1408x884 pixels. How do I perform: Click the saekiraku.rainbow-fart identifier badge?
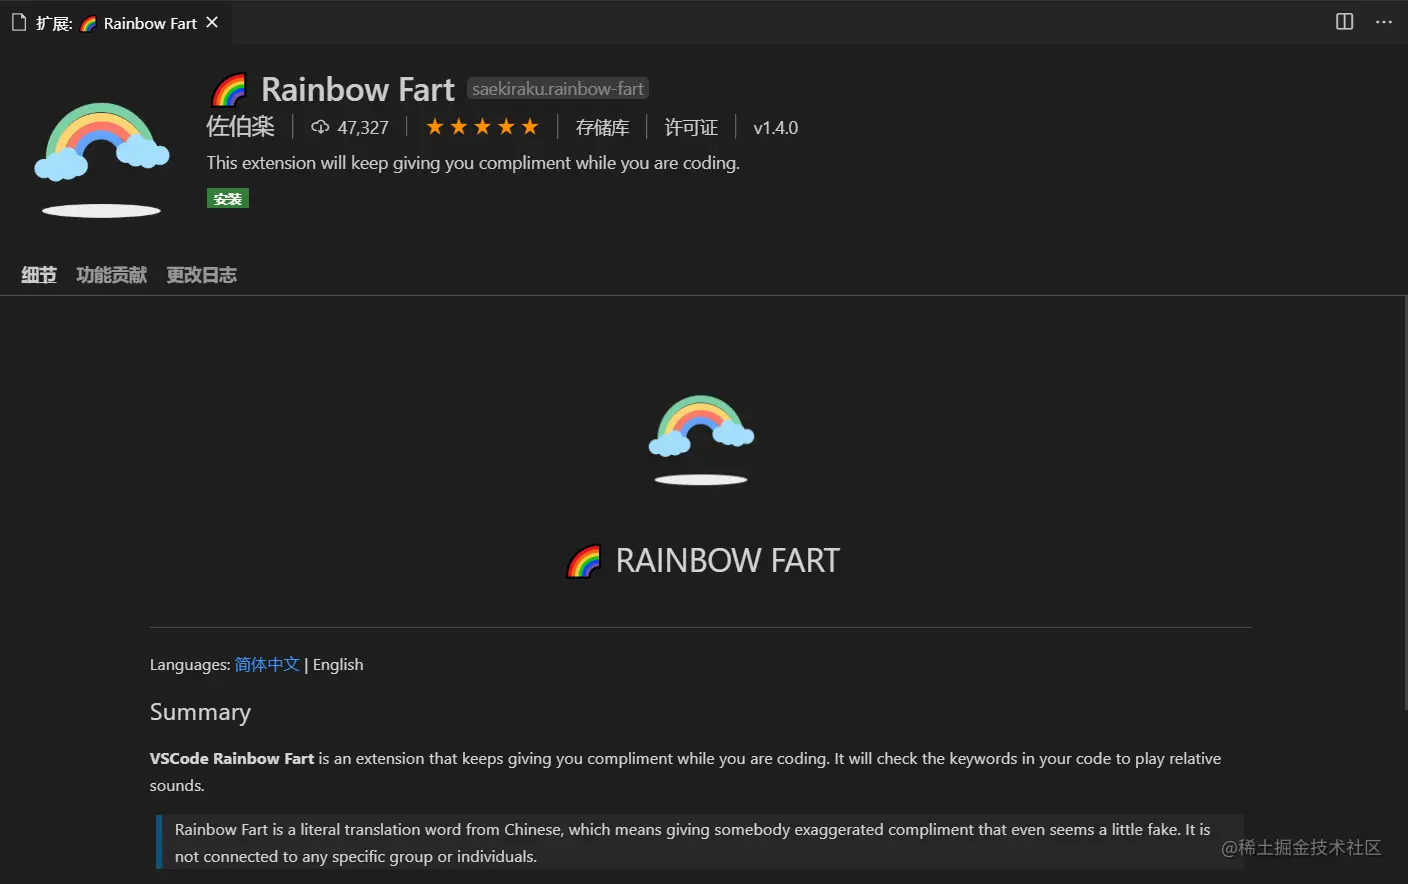pyautogui.click(x=558, y=89)
